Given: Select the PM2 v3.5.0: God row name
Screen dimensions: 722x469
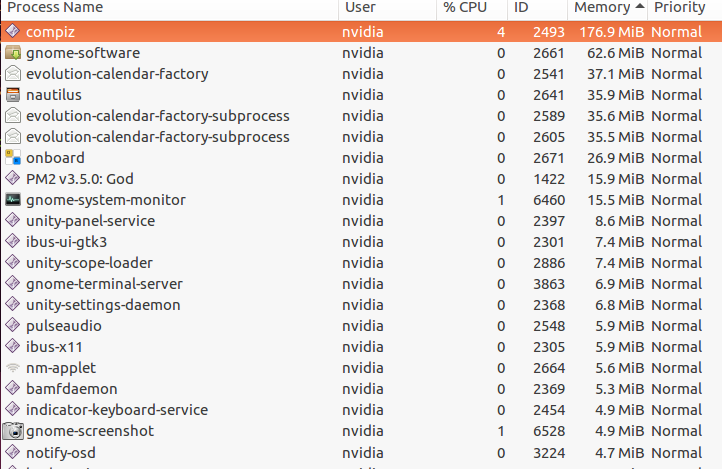Looking at the screenshot, I should (x=80, y=179).
